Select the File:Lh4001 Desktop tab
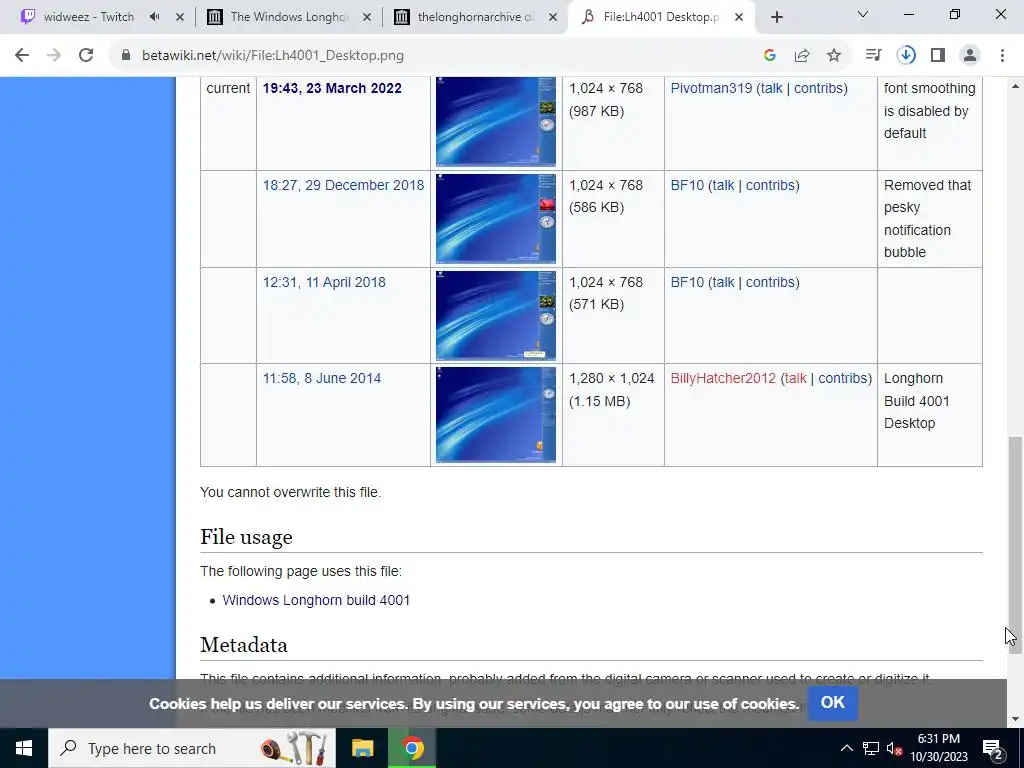 tap(661, 17)
